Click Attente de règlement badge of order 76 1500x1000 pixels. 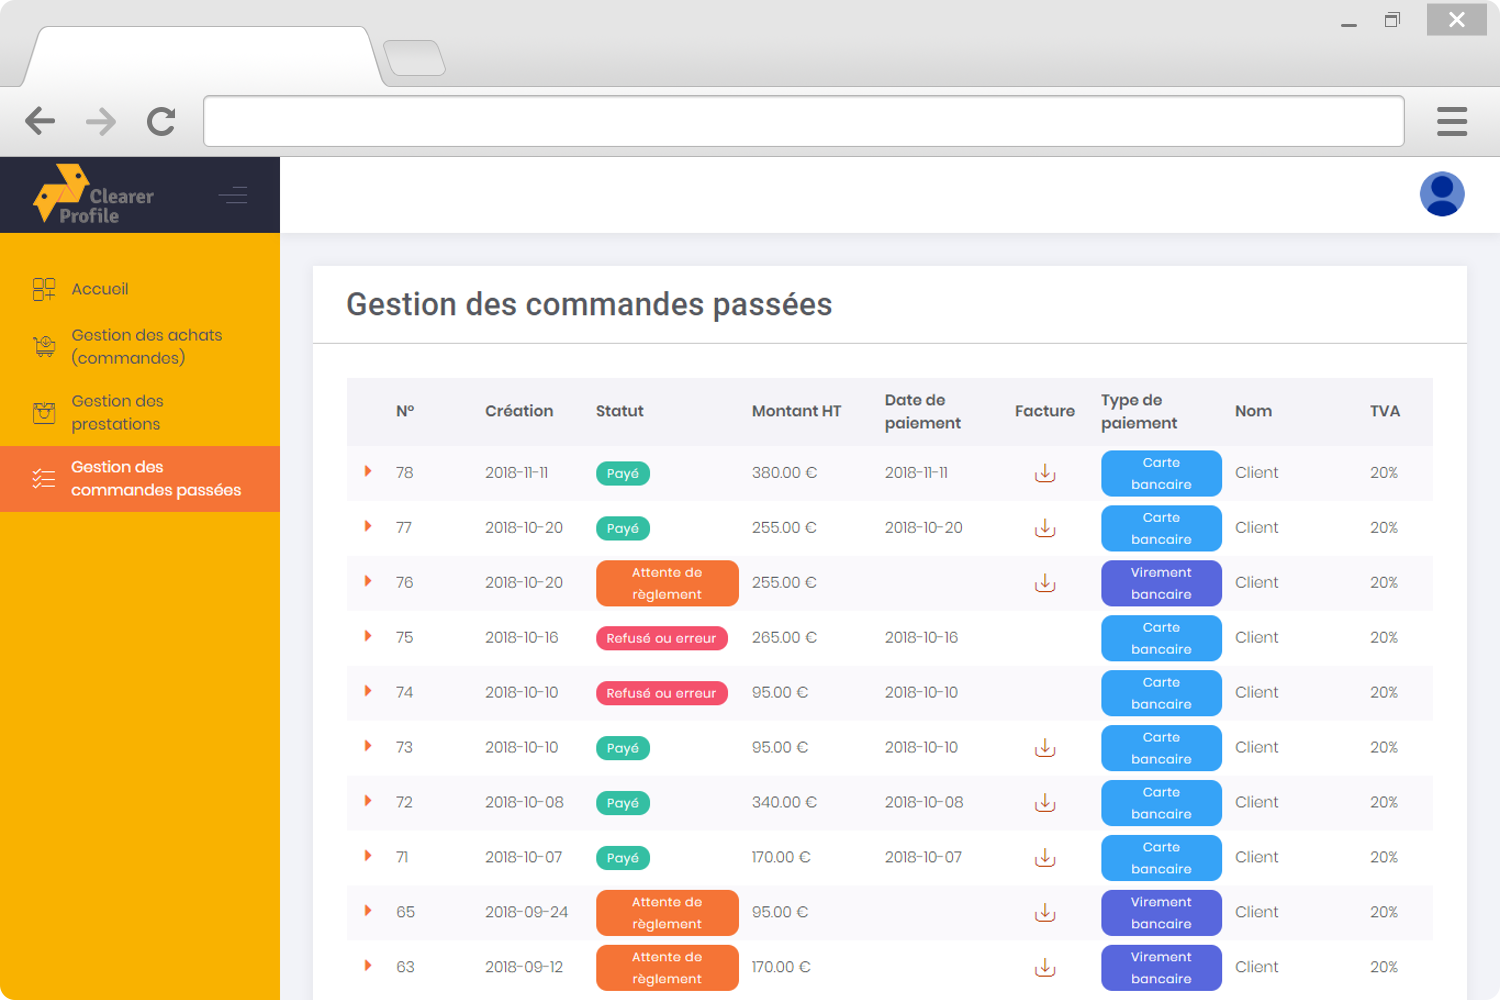click(667, 583)
